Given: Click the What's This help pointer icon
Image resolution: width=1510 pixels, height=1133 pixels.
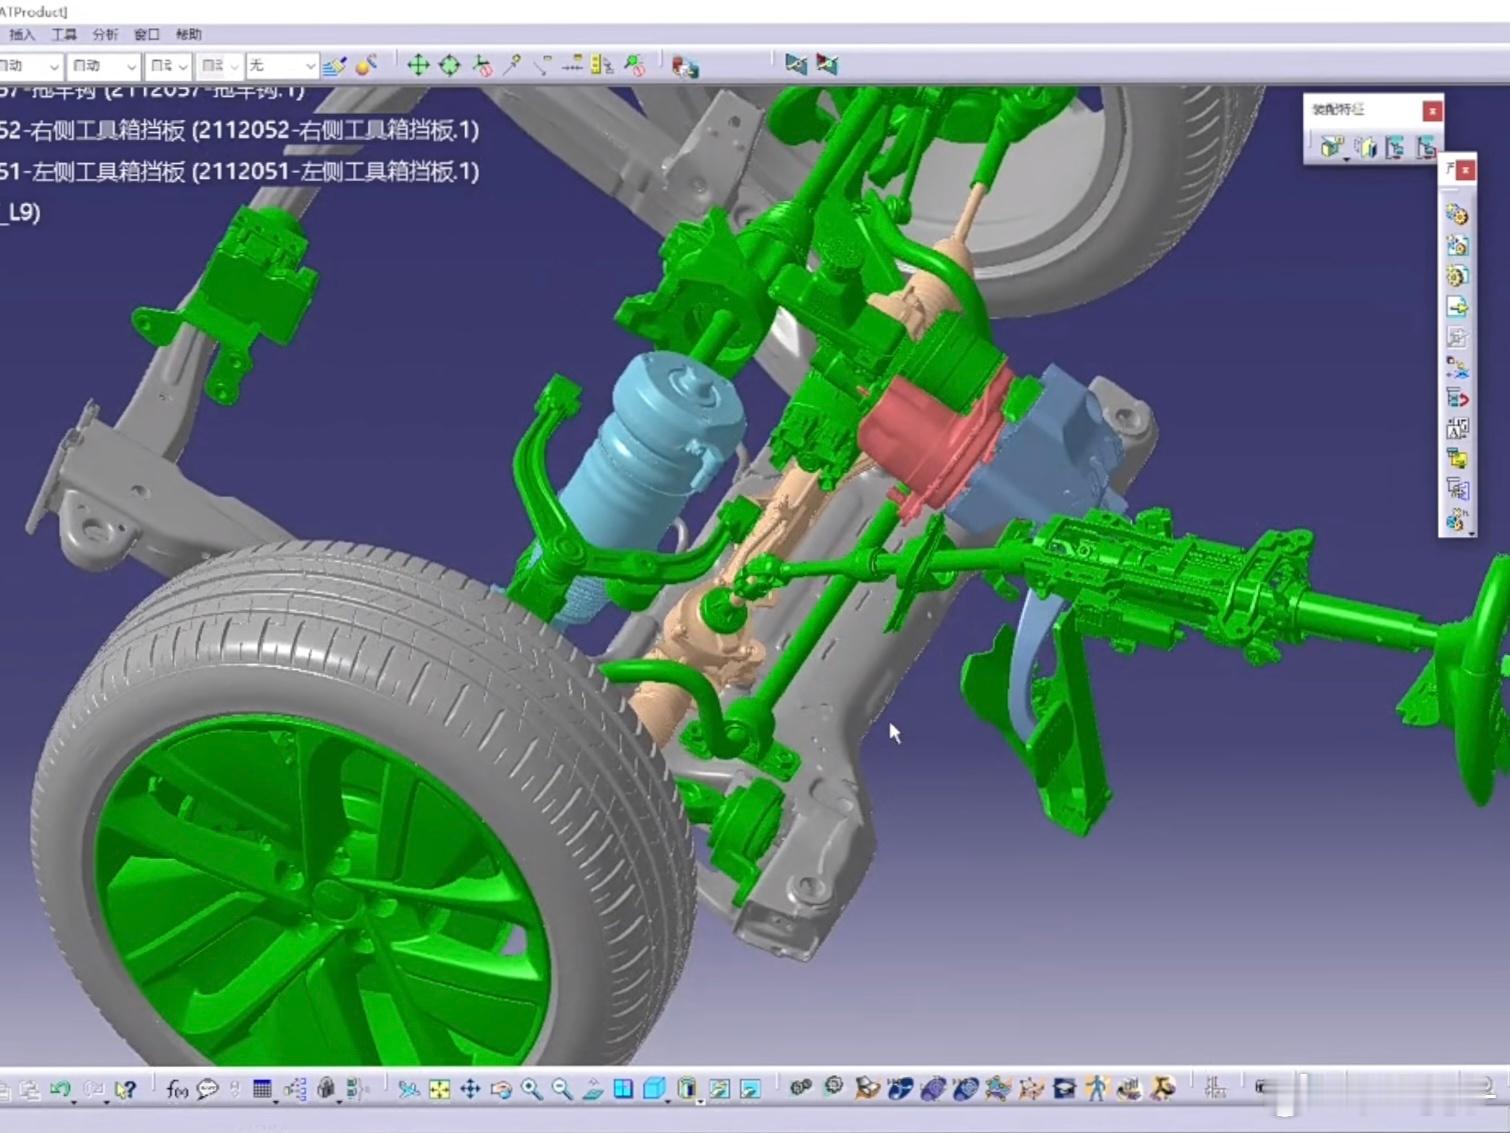Looking at the screenshot, I should point(125,1089).
